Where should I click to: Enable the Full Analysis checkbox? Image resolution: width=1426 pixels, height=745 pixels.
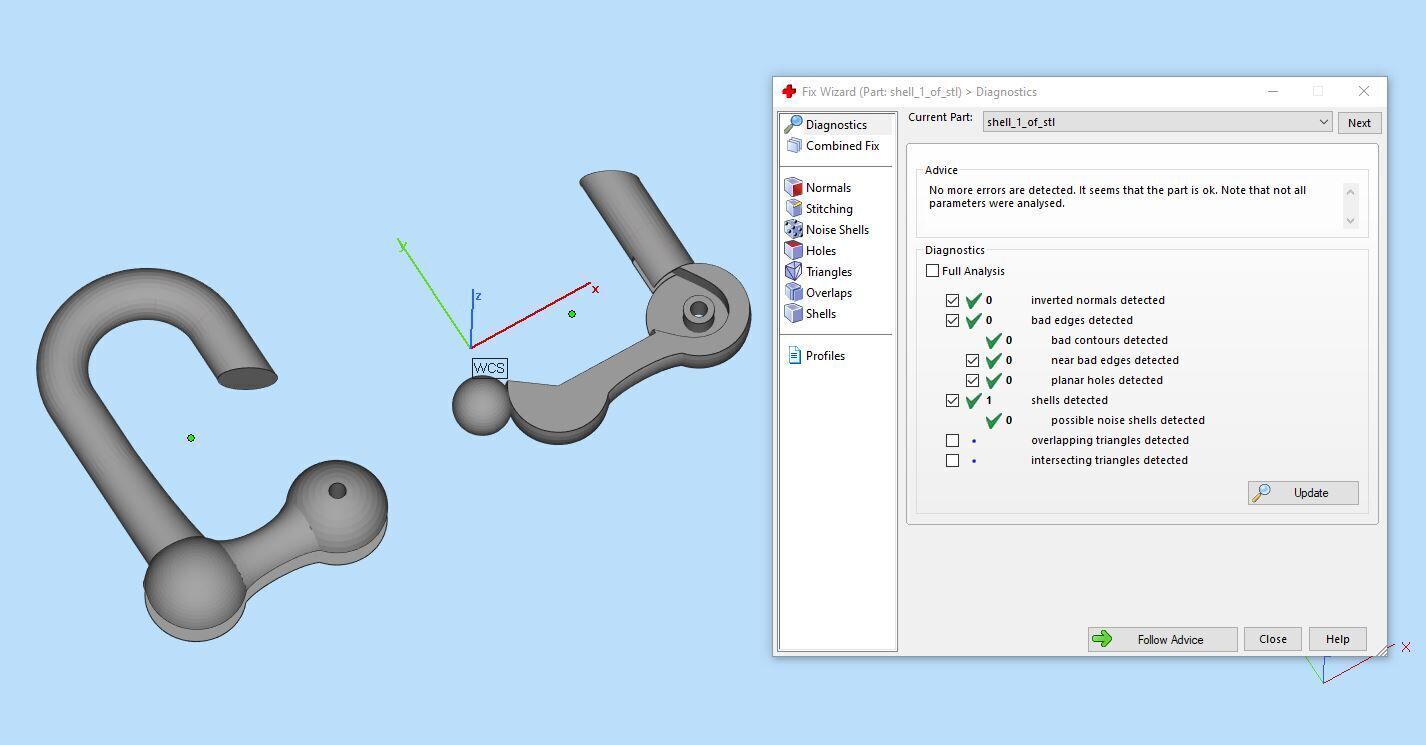pyautogui.click(x=932, y=271)
